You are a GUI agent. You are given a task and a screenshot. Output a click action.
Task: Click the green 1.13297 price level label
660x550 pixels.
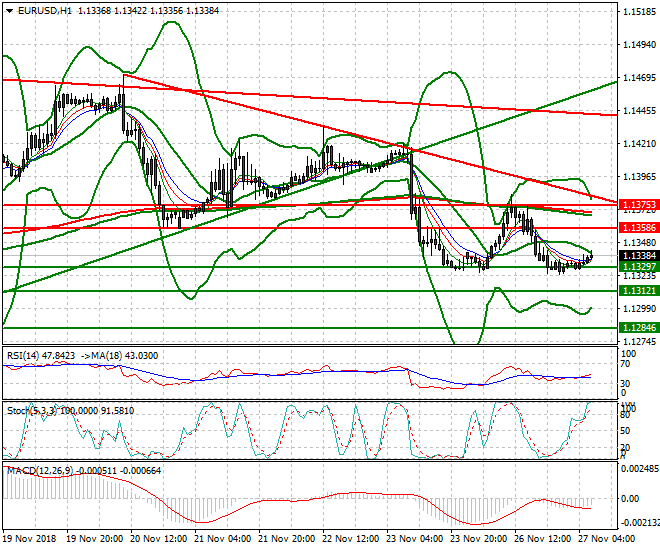coord(639,267)
